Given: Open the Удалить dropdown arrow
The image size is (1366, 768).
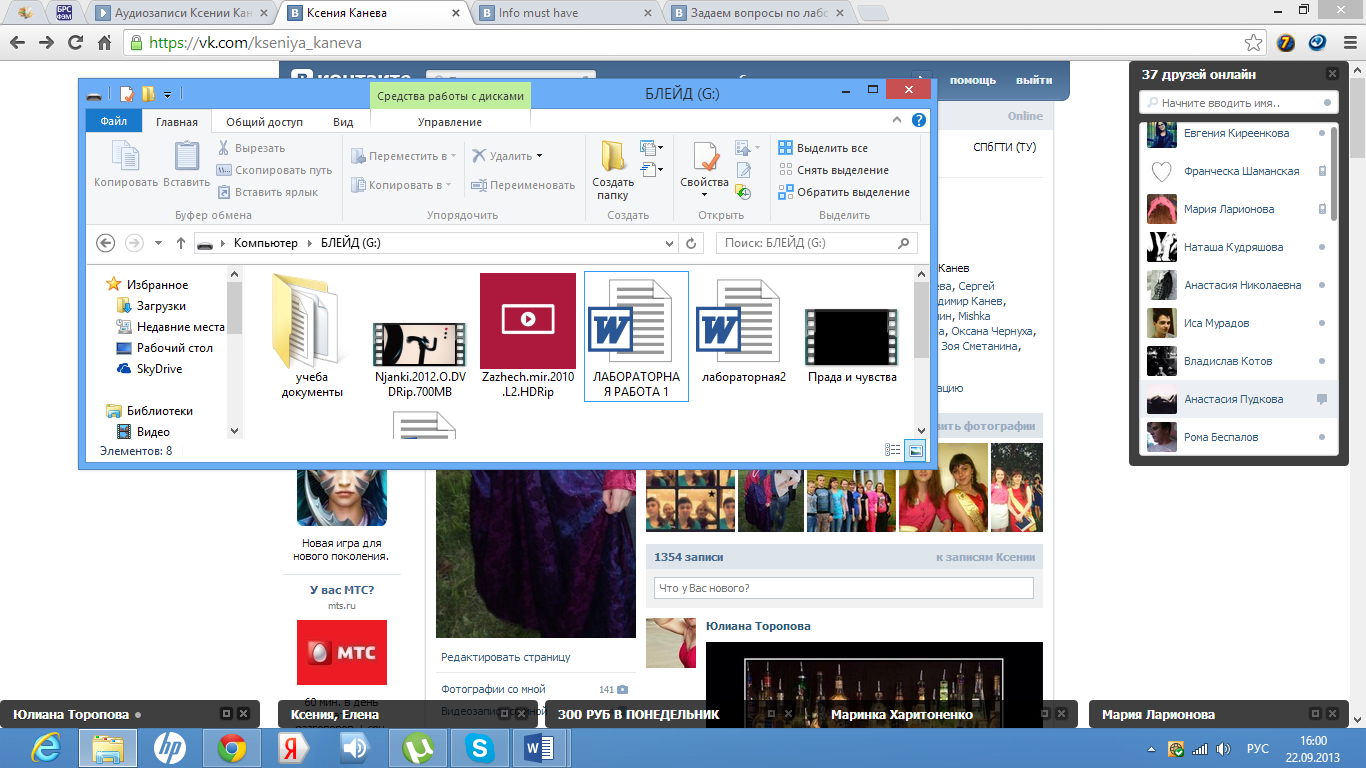Looking at the screenshot, I should tap(539, 156).
